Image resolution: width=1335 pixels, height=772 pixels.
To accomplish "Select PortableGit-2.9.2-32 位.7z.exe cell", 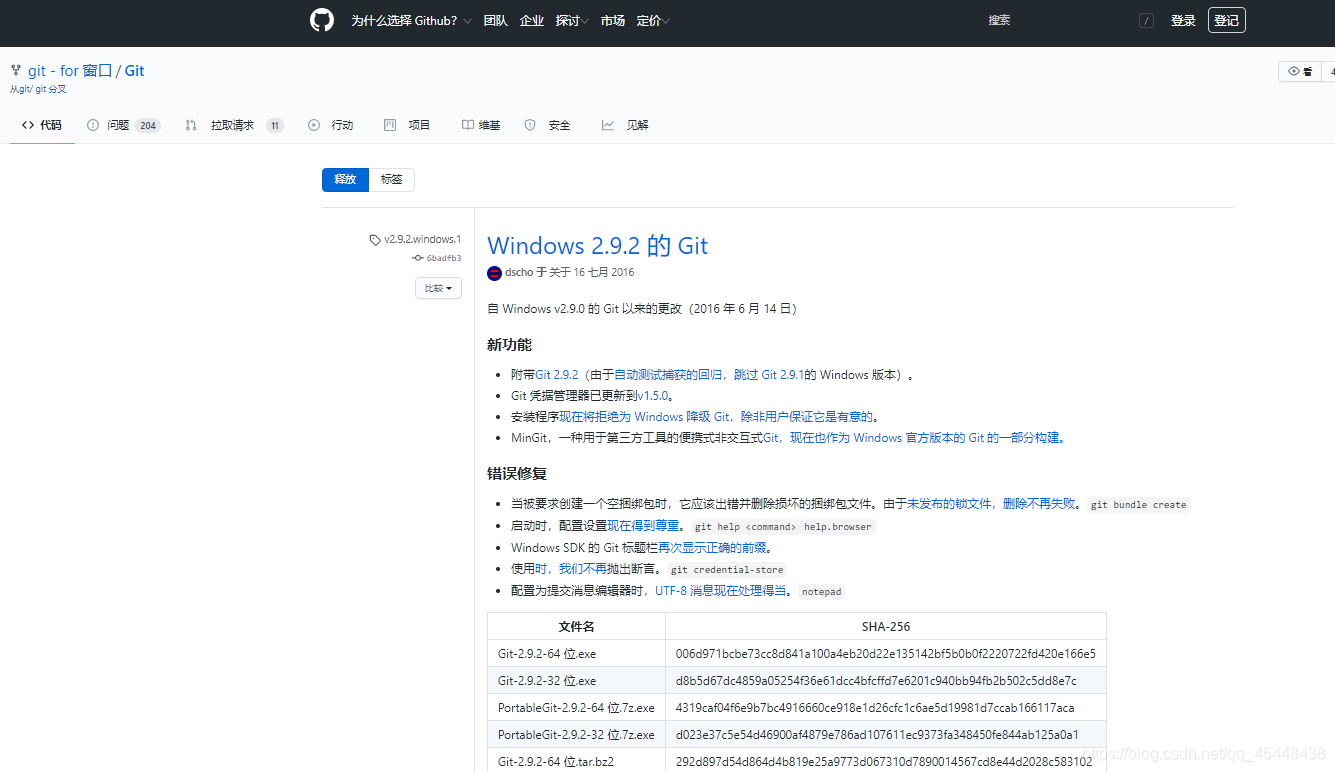I will coord(576,735).
